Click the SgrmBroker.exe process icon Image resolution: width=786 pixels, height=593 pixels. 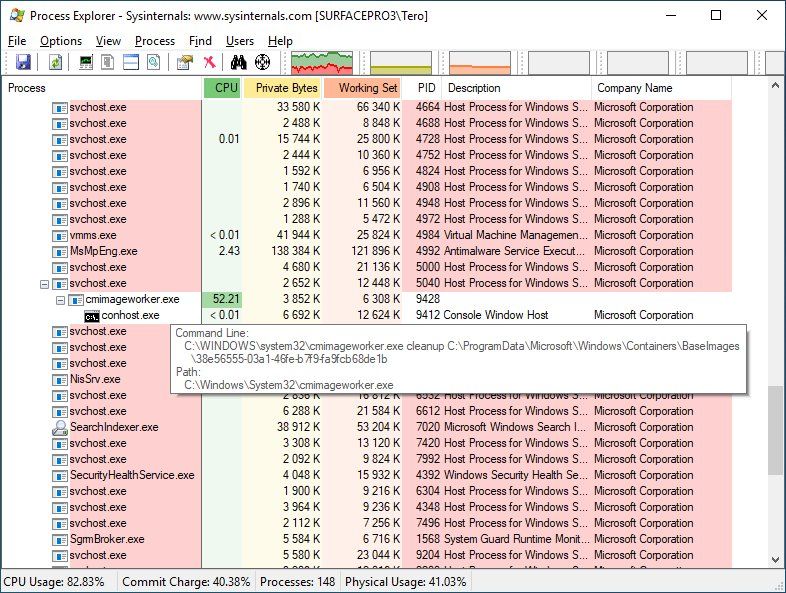[x=60, y=540]
